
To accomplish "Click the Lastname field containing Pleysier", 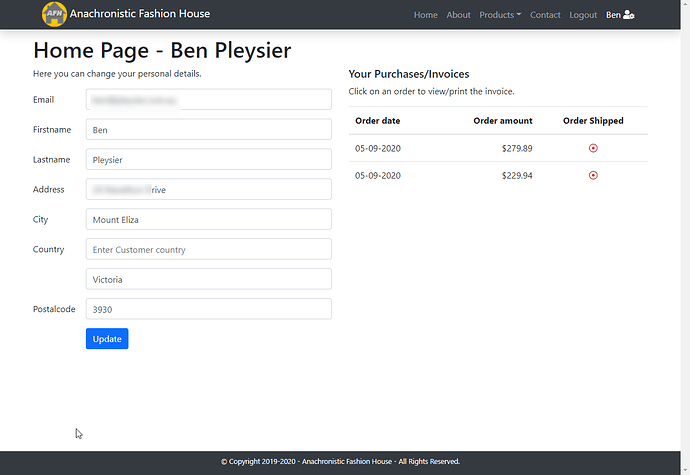I will tap(209, 159).
